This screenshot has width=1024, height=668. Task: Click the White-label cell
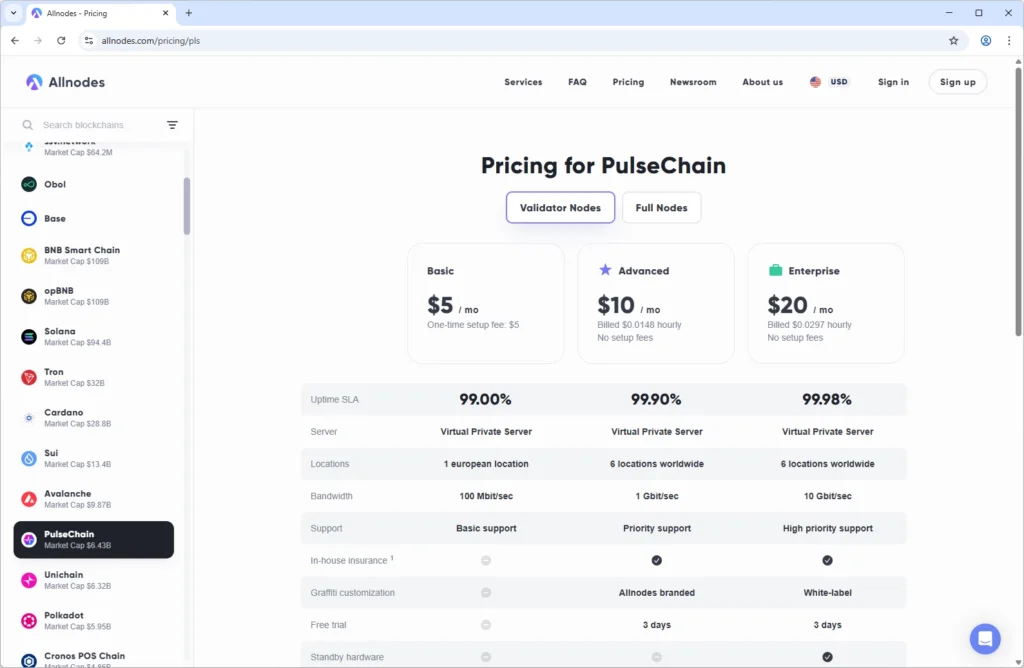pos(827,592)
